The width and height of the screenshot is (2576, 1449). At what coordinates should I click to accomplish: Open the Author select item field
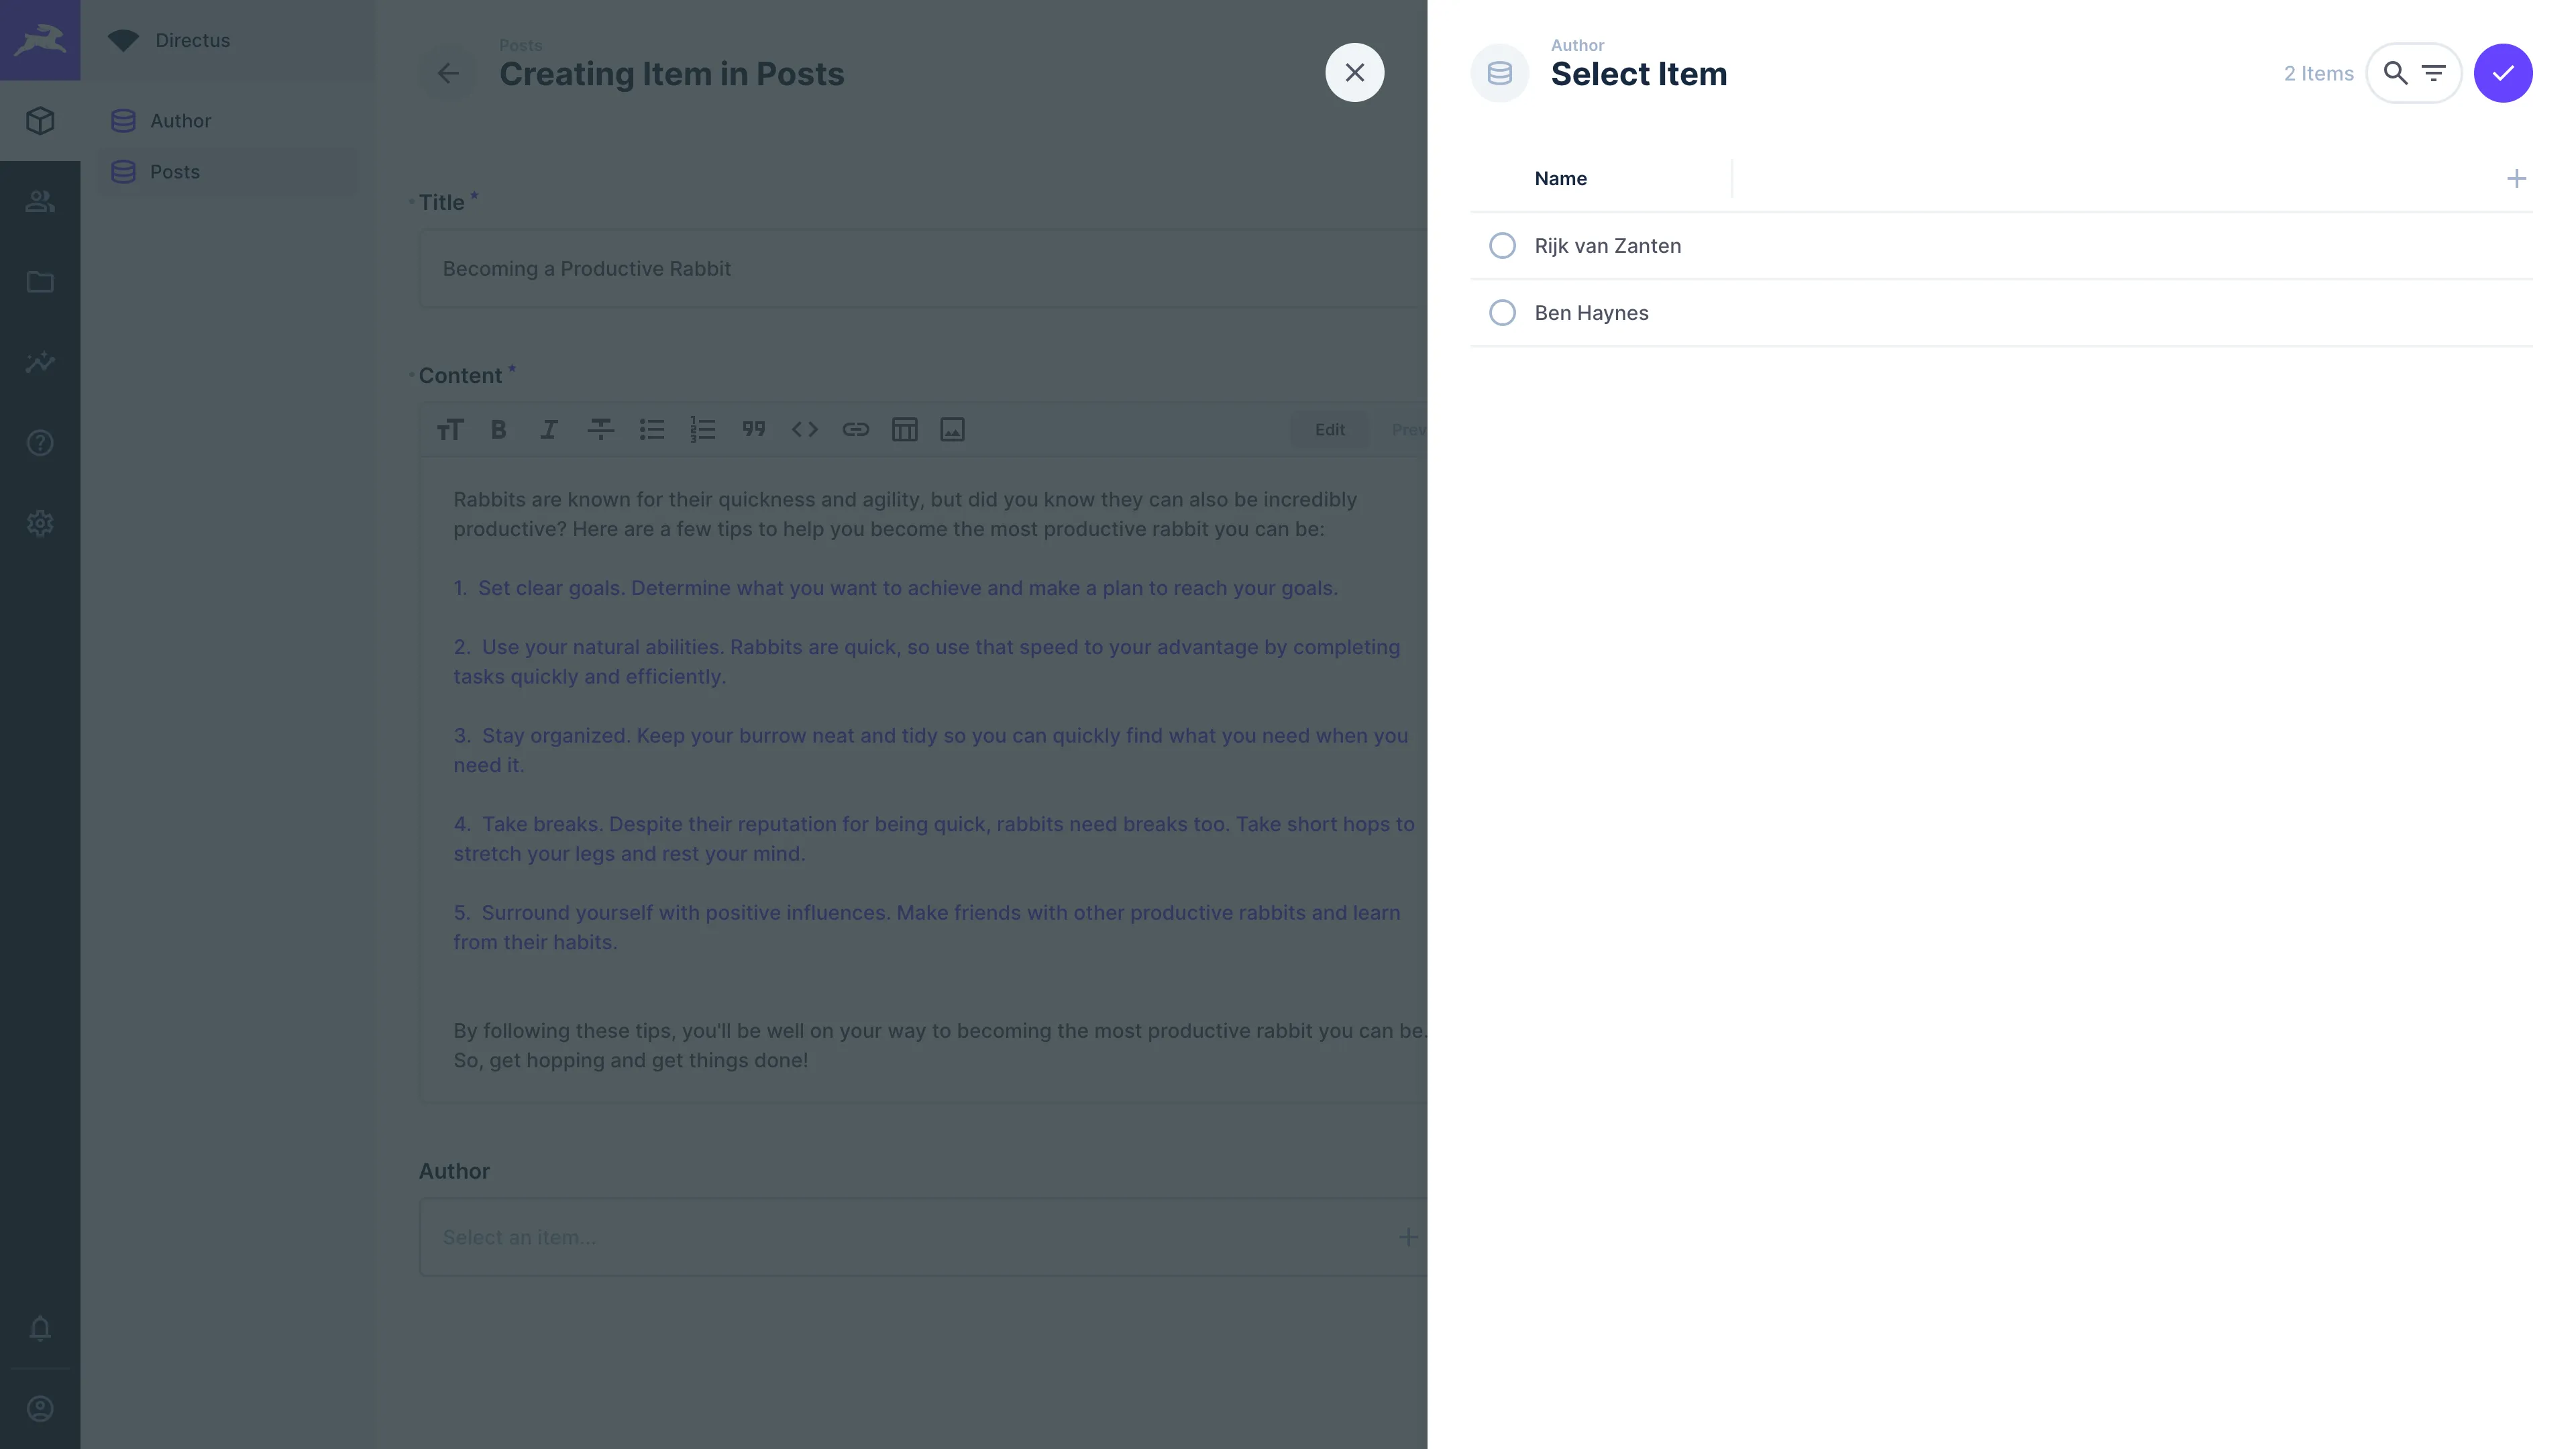point(900,1237)
